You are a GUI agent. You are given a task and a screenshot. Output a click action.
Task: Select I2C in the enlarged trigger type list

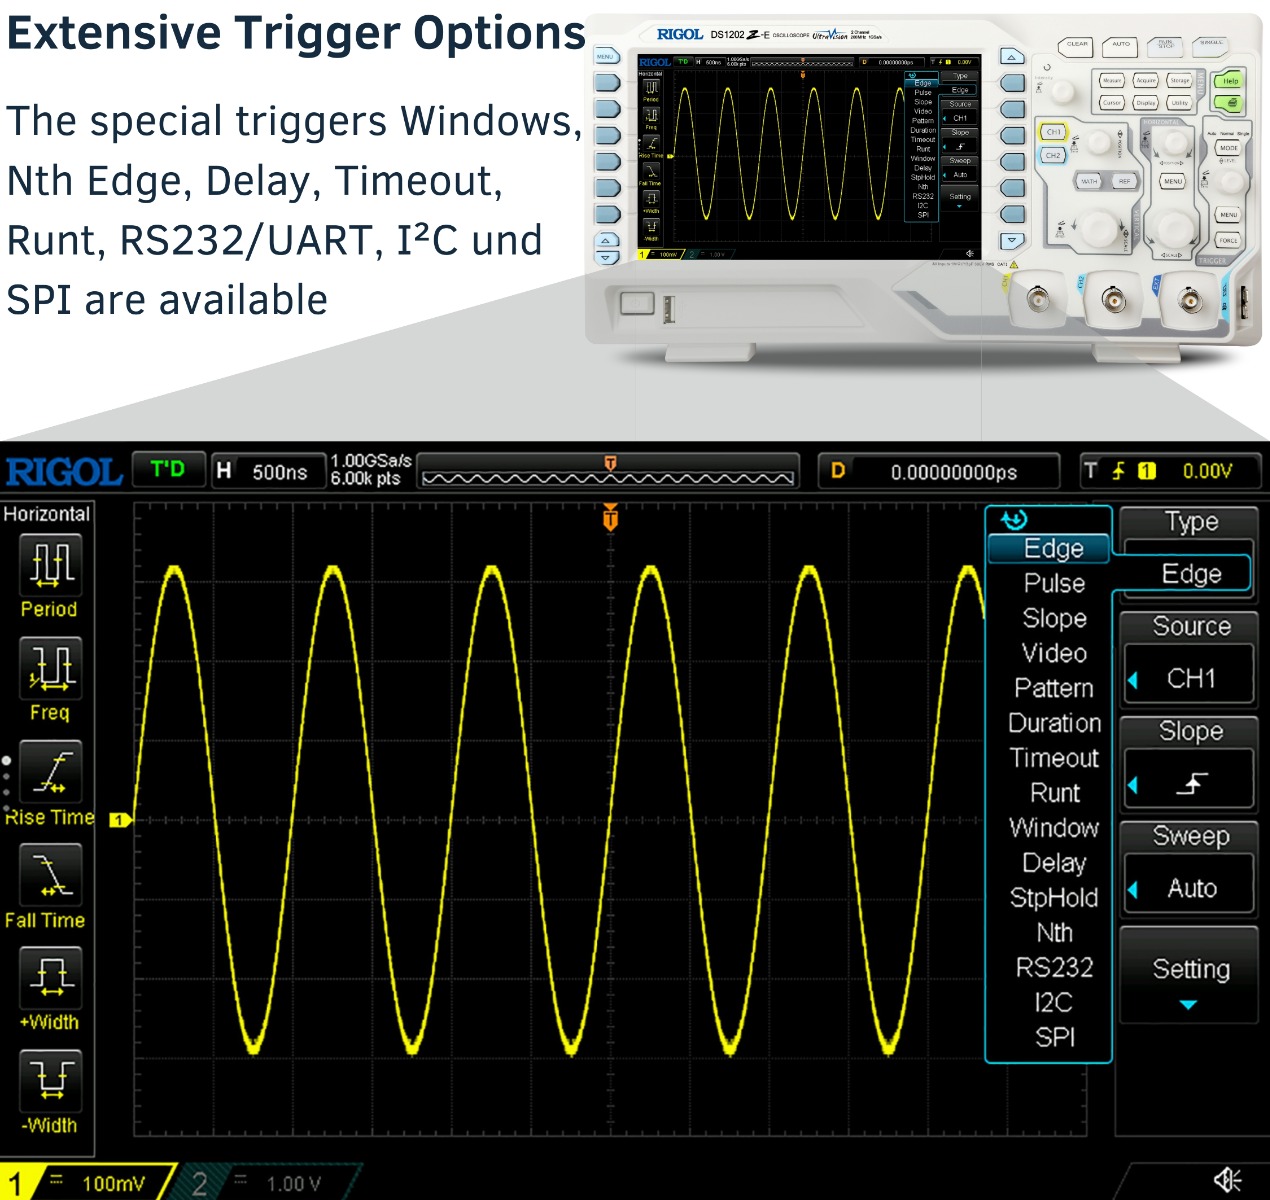(1054, 1002)
